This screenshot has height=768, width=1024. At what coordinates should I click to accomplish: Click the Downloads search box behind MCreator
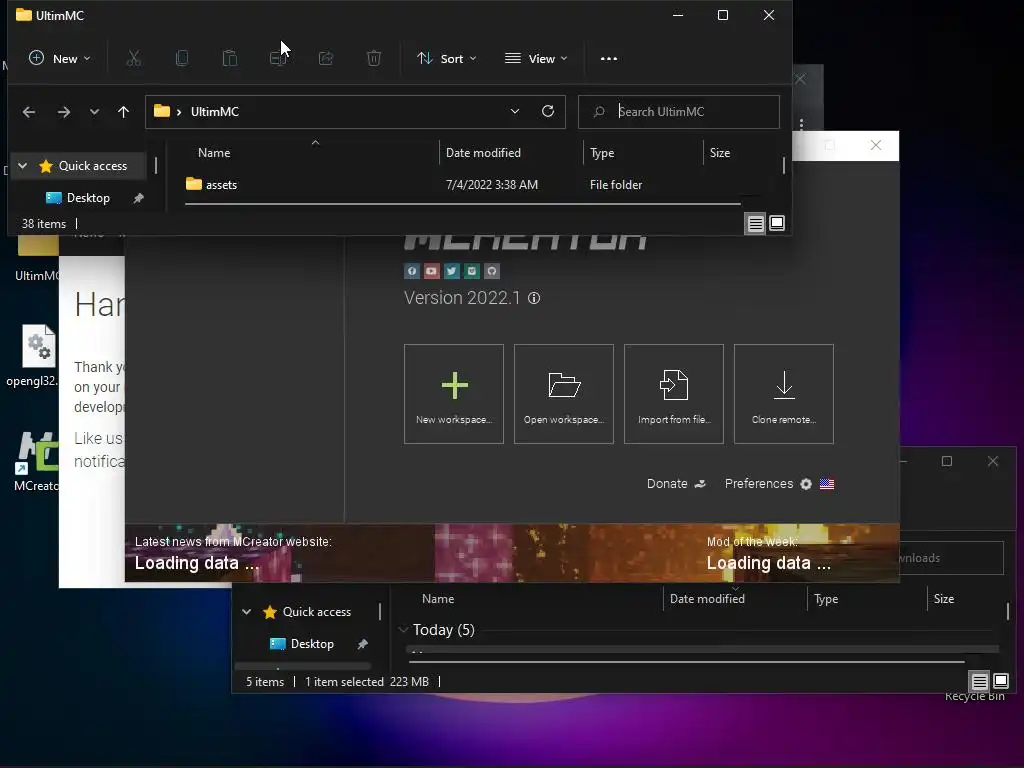coord(952,558)
